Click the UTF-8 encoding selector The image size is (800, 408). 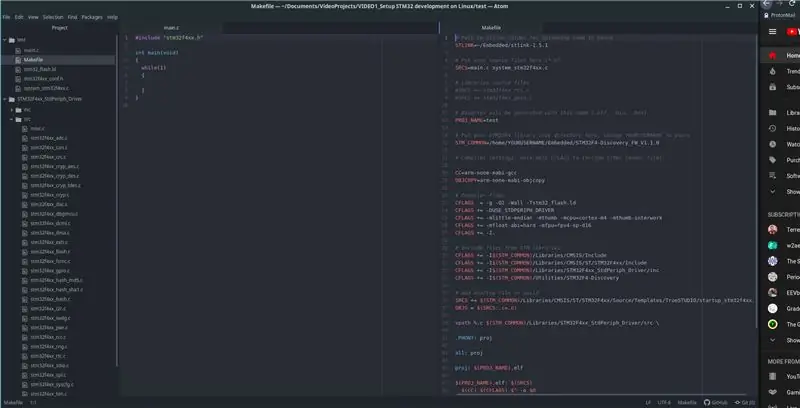(x=664, y=402)
